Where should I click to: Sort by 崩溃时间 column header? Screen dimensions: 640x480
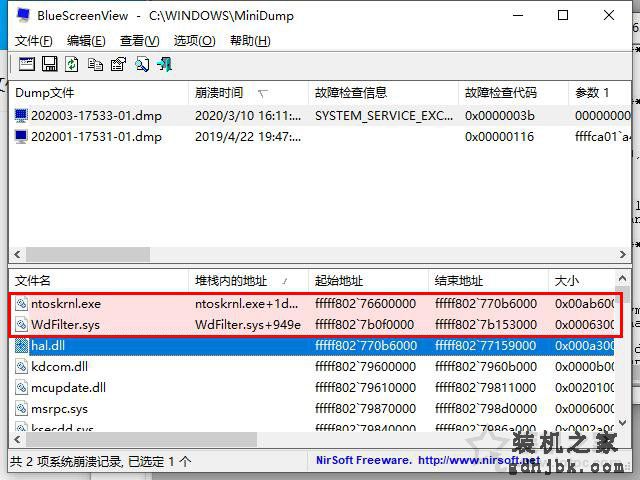(249, 93)
